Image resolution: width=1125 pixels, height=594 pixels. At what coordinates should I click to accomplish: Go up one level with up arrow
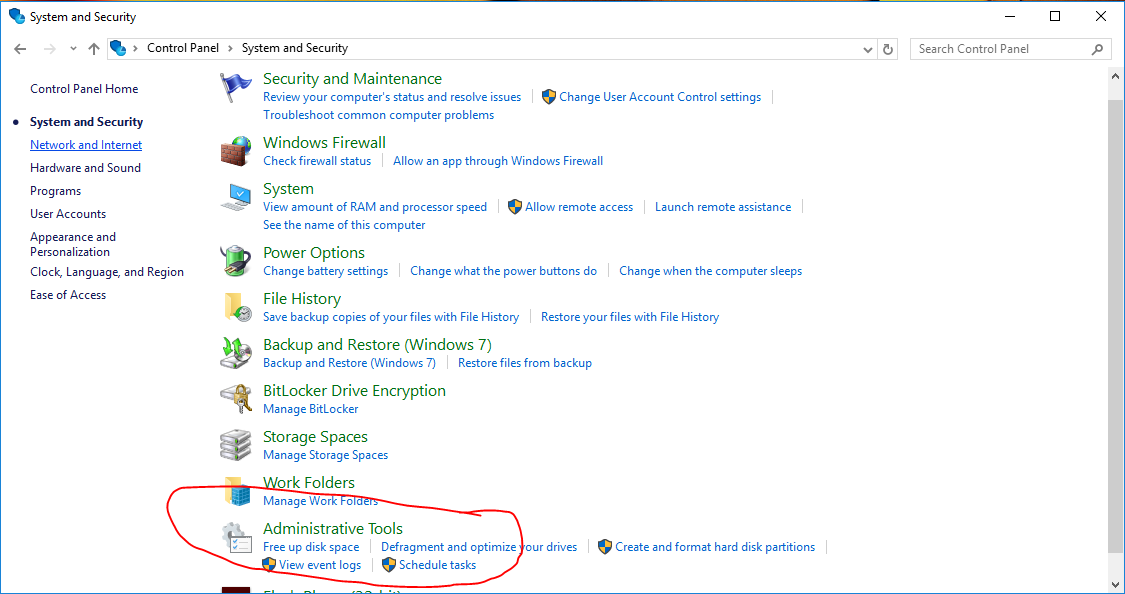(x=94, y=49)
